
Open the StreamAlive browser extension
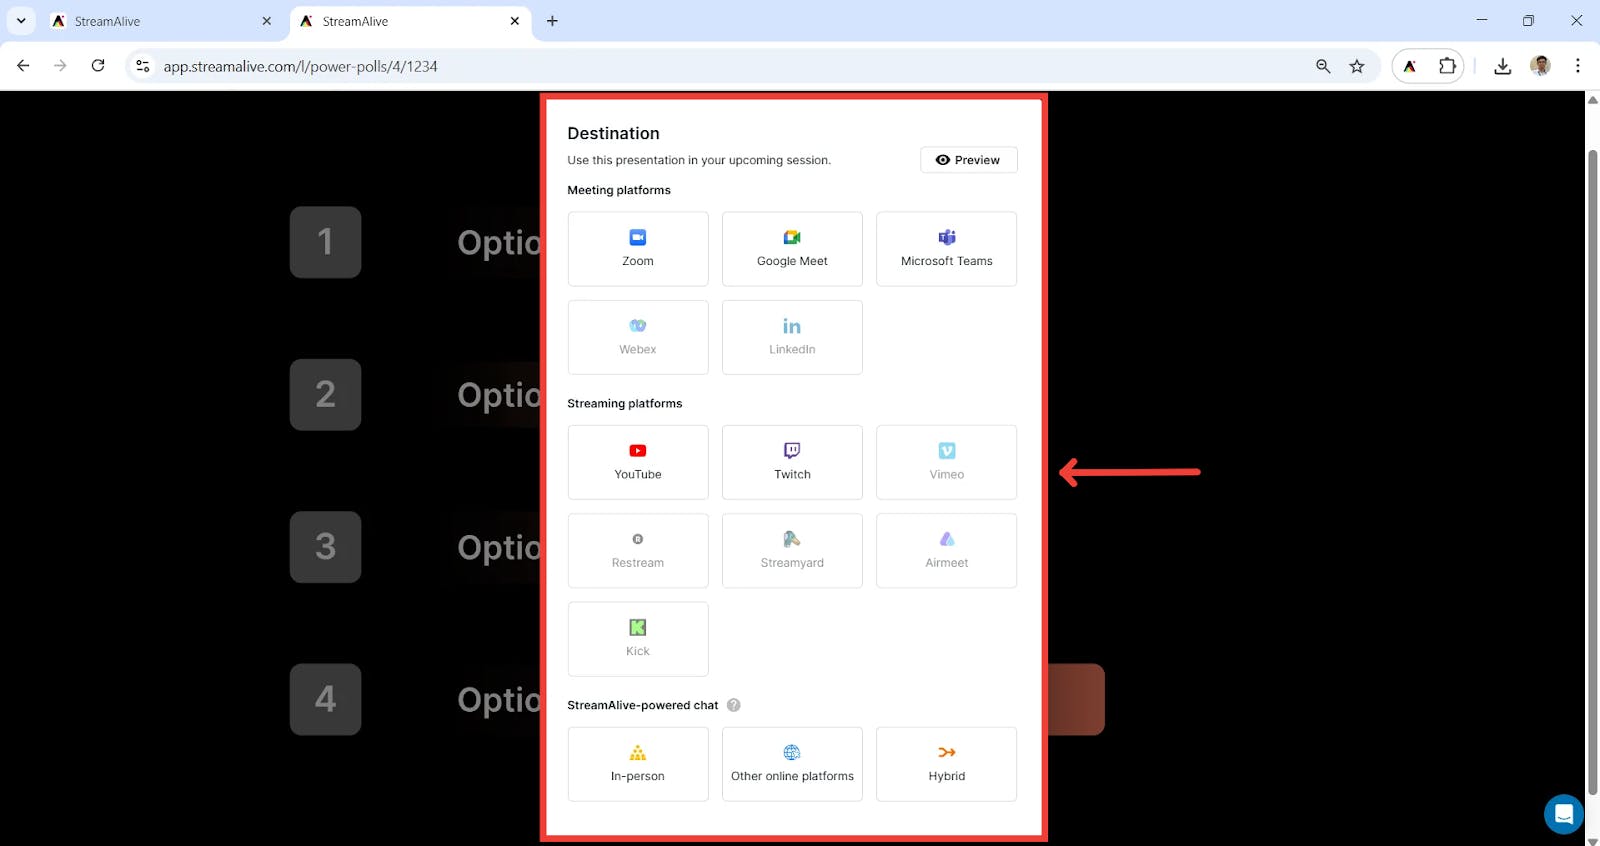pyautogui.click(x=1410, y=66)
